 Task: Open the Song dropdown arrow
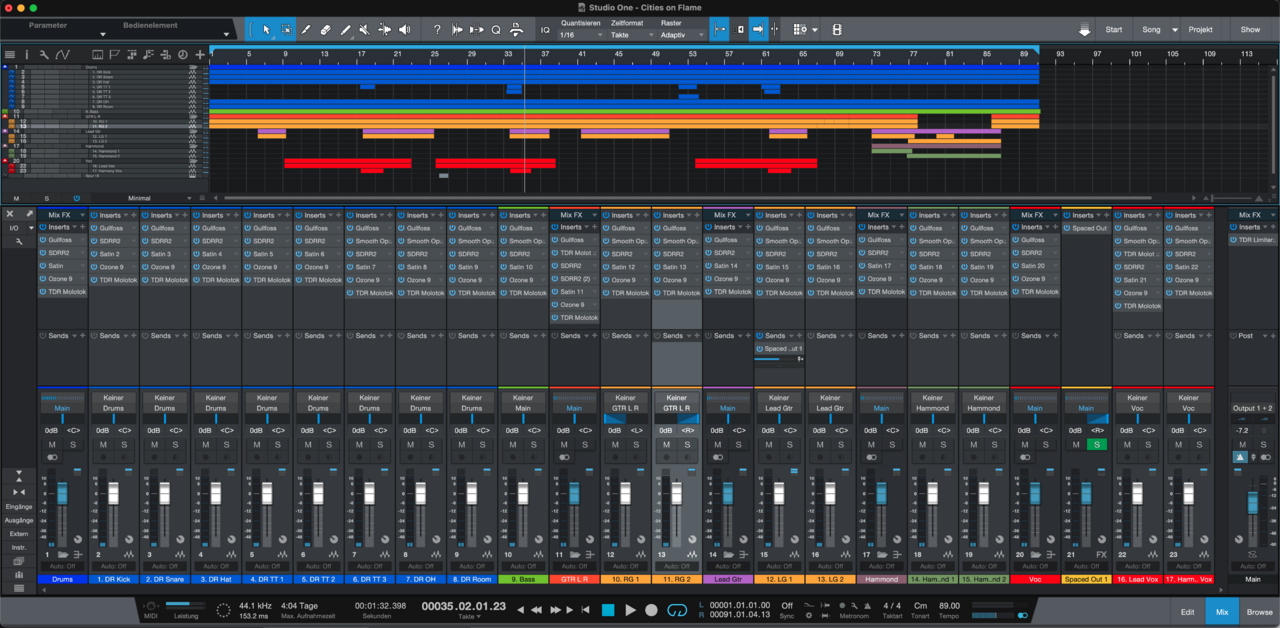1175,30
